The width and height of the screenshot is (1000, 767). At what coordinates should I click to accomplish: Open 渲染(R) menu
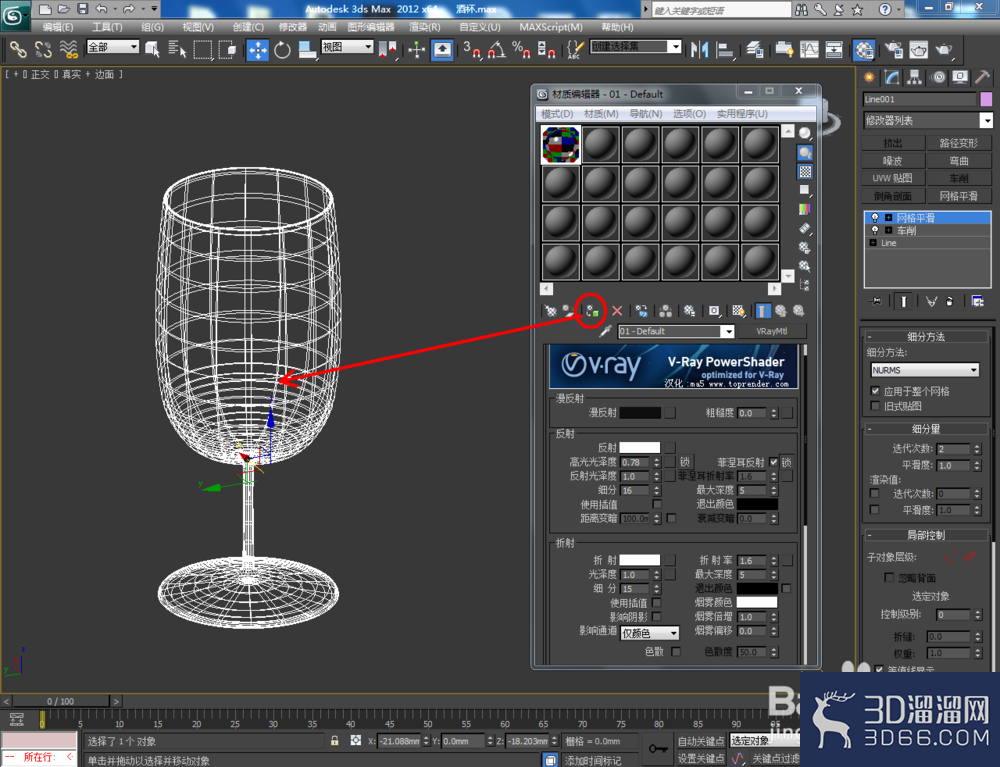click(424, 27)
